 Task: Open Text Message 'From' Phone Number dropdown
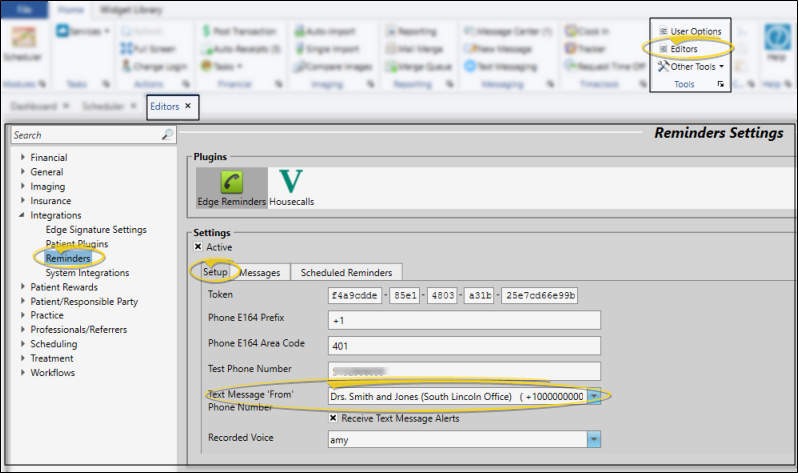[594, 396]
